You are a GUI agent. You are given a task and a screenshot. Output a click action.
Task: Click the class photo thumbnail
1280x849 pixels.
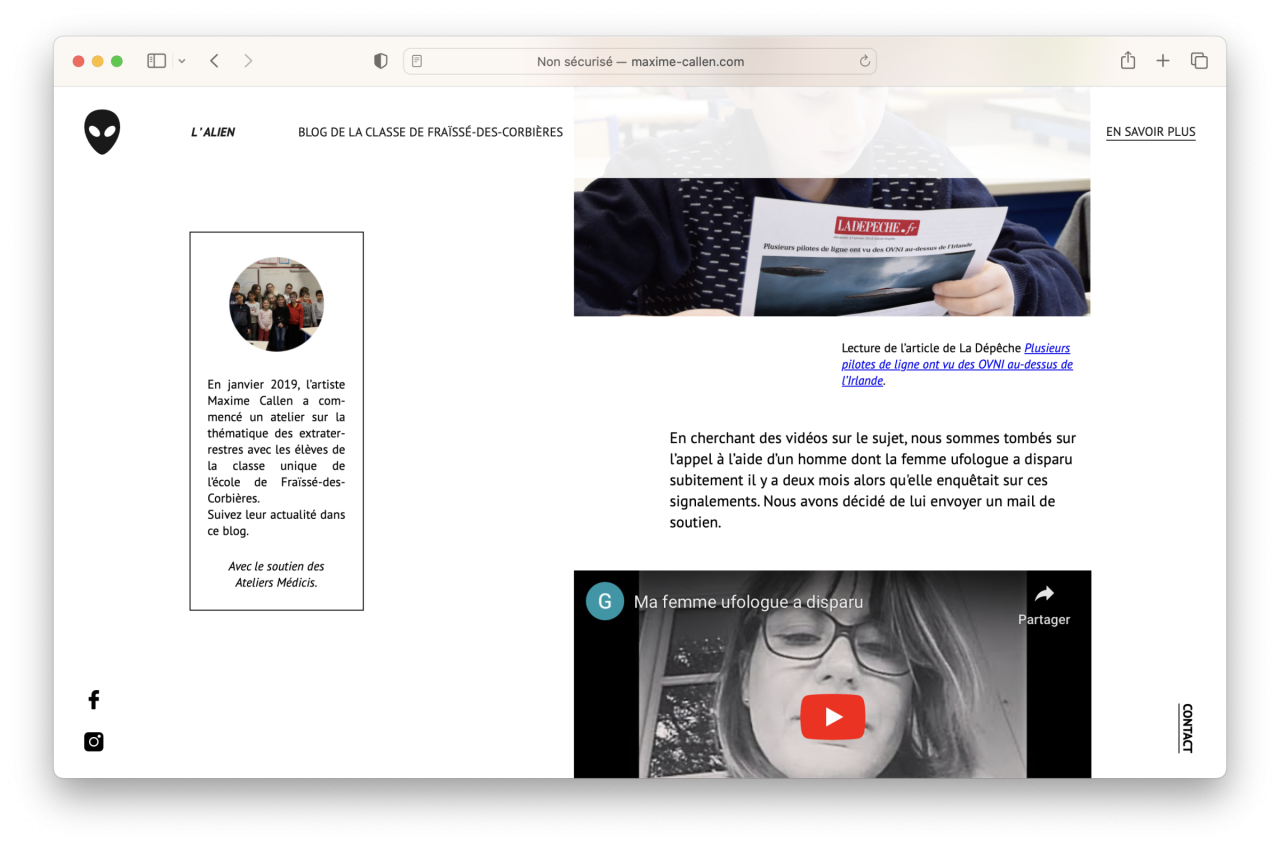(x=276, y=304)
